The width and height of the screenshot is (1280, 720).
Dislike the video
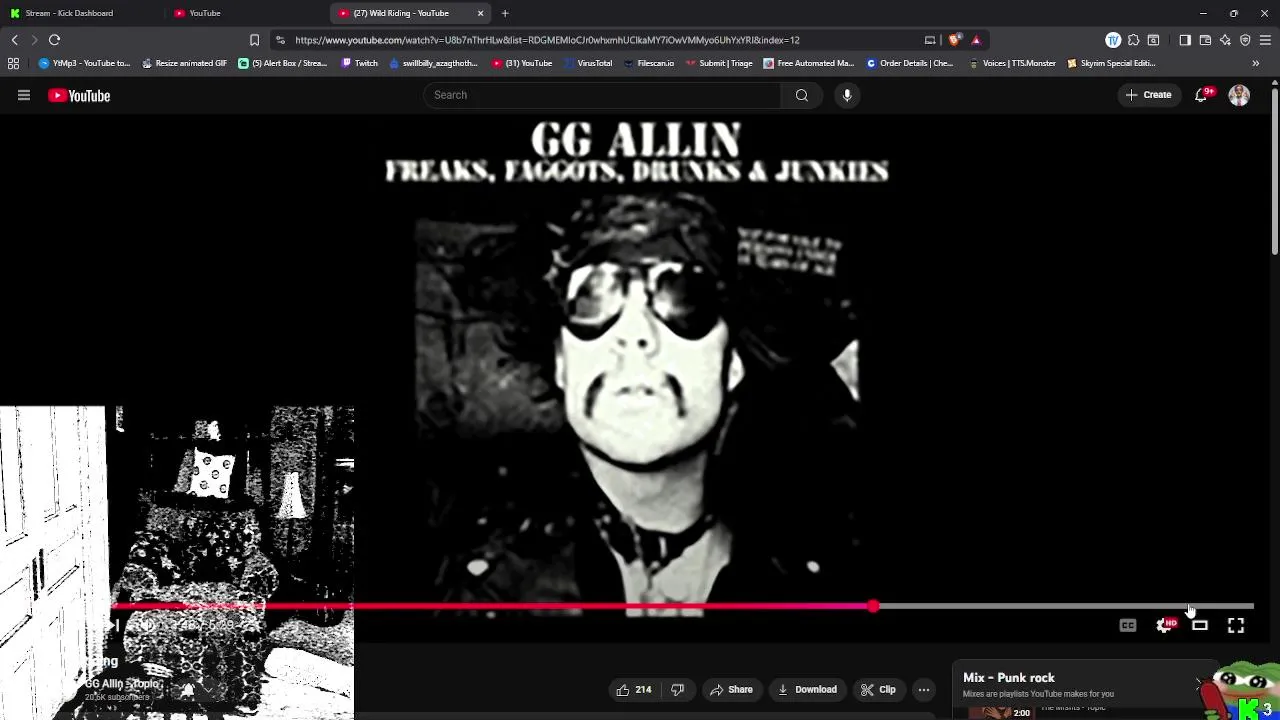pos(677,689)
